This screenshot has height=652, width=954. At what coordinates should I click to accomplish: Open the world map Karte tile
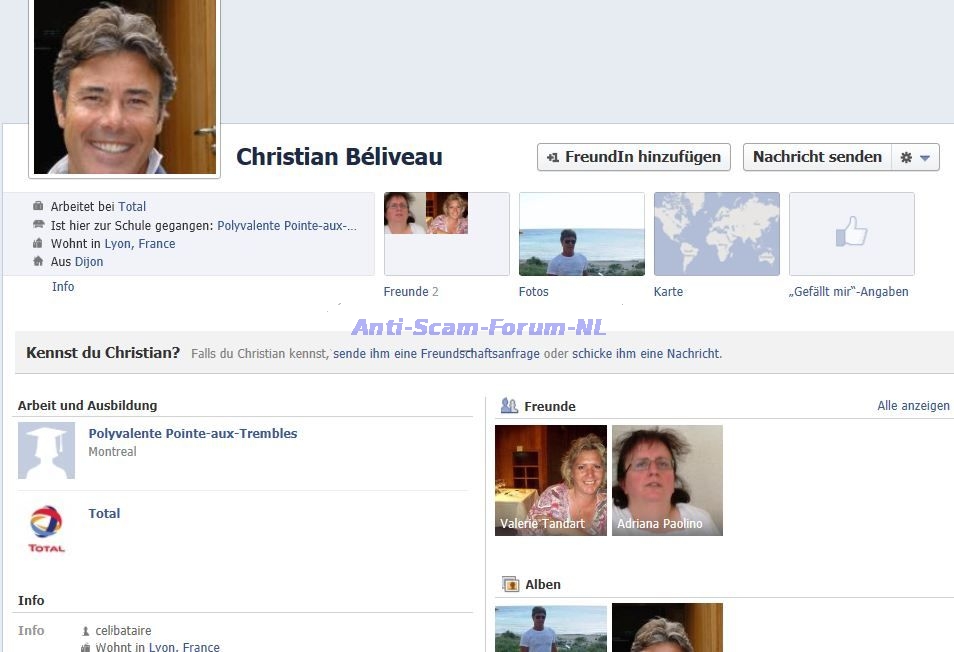(x=716, y=234)
